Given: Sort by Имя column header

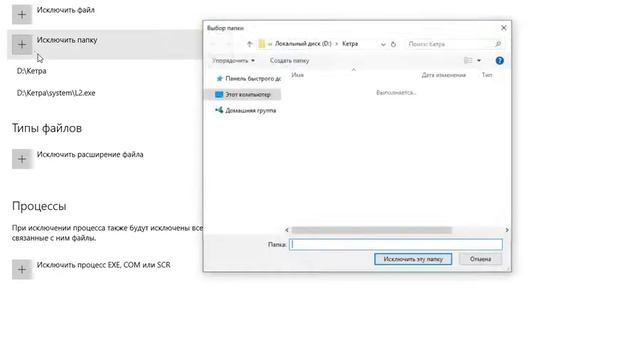Looking at the screenshot, I should point(298,75).
